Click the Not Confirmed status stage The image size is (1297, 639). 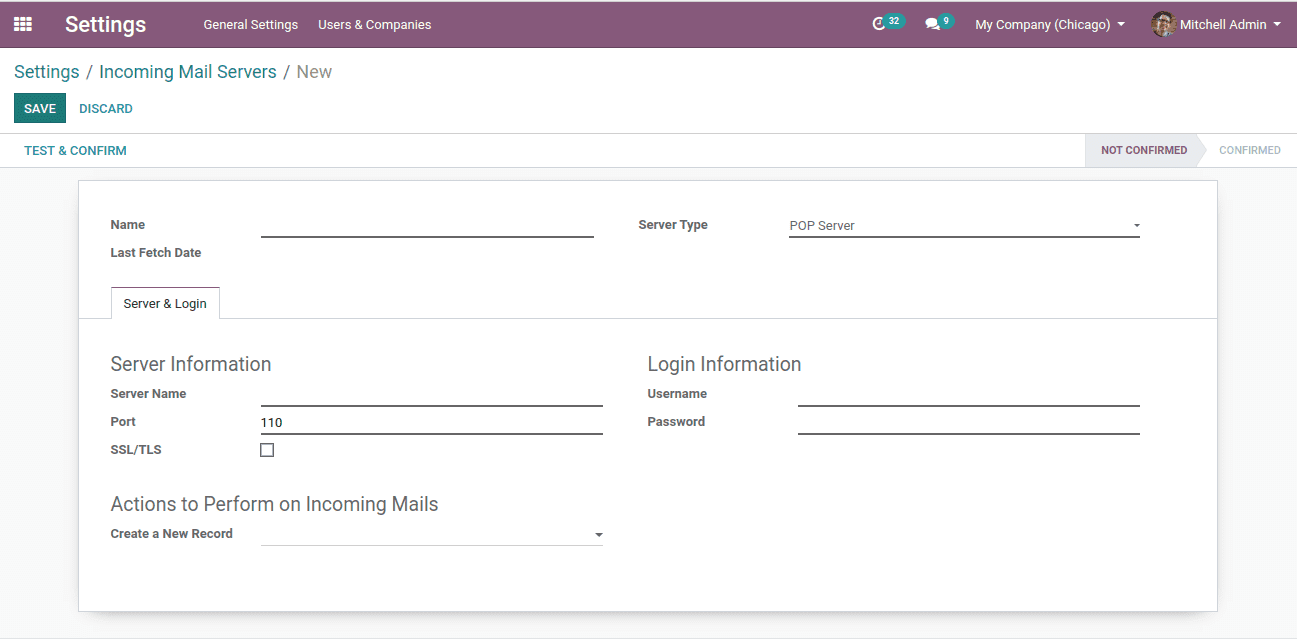1143,150
